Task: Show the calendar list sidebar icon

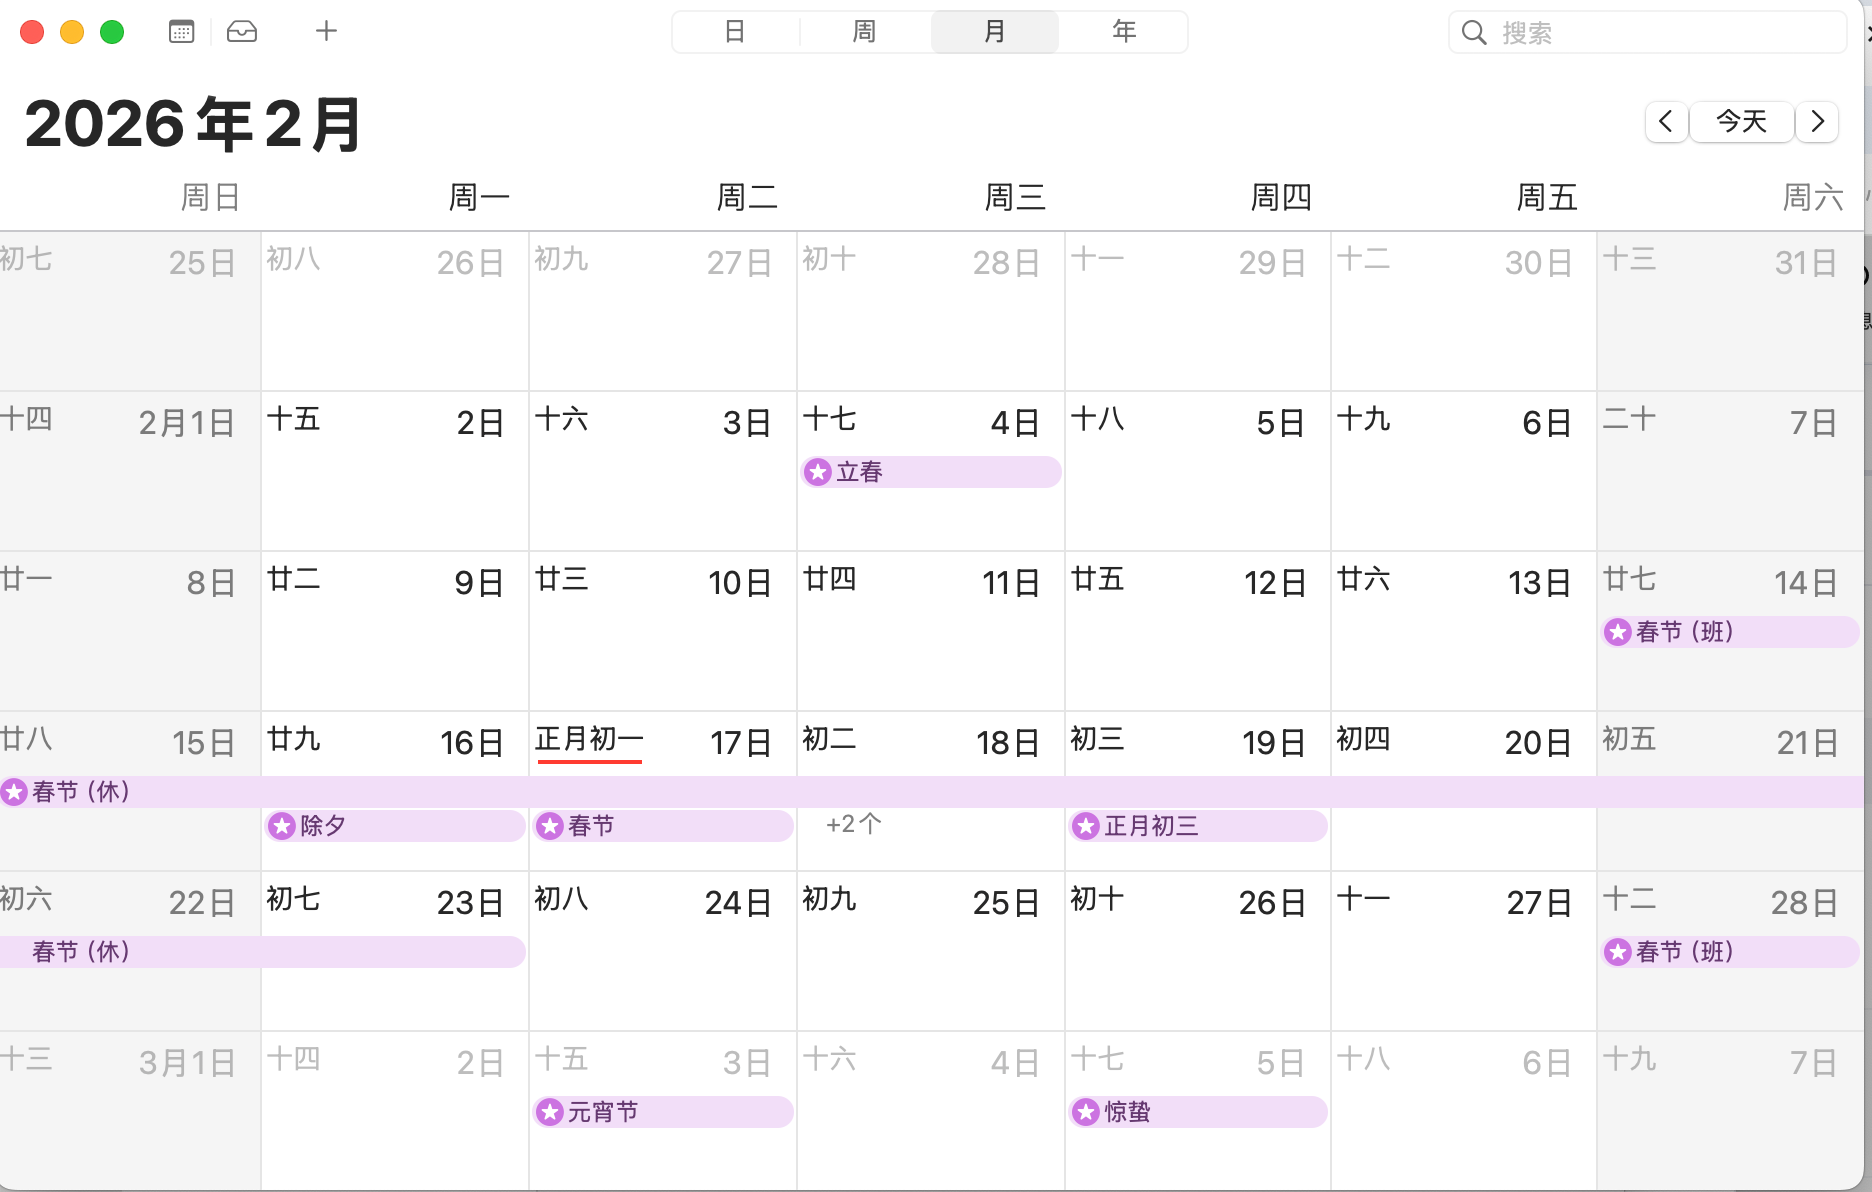Action: (x=181, y=32)
